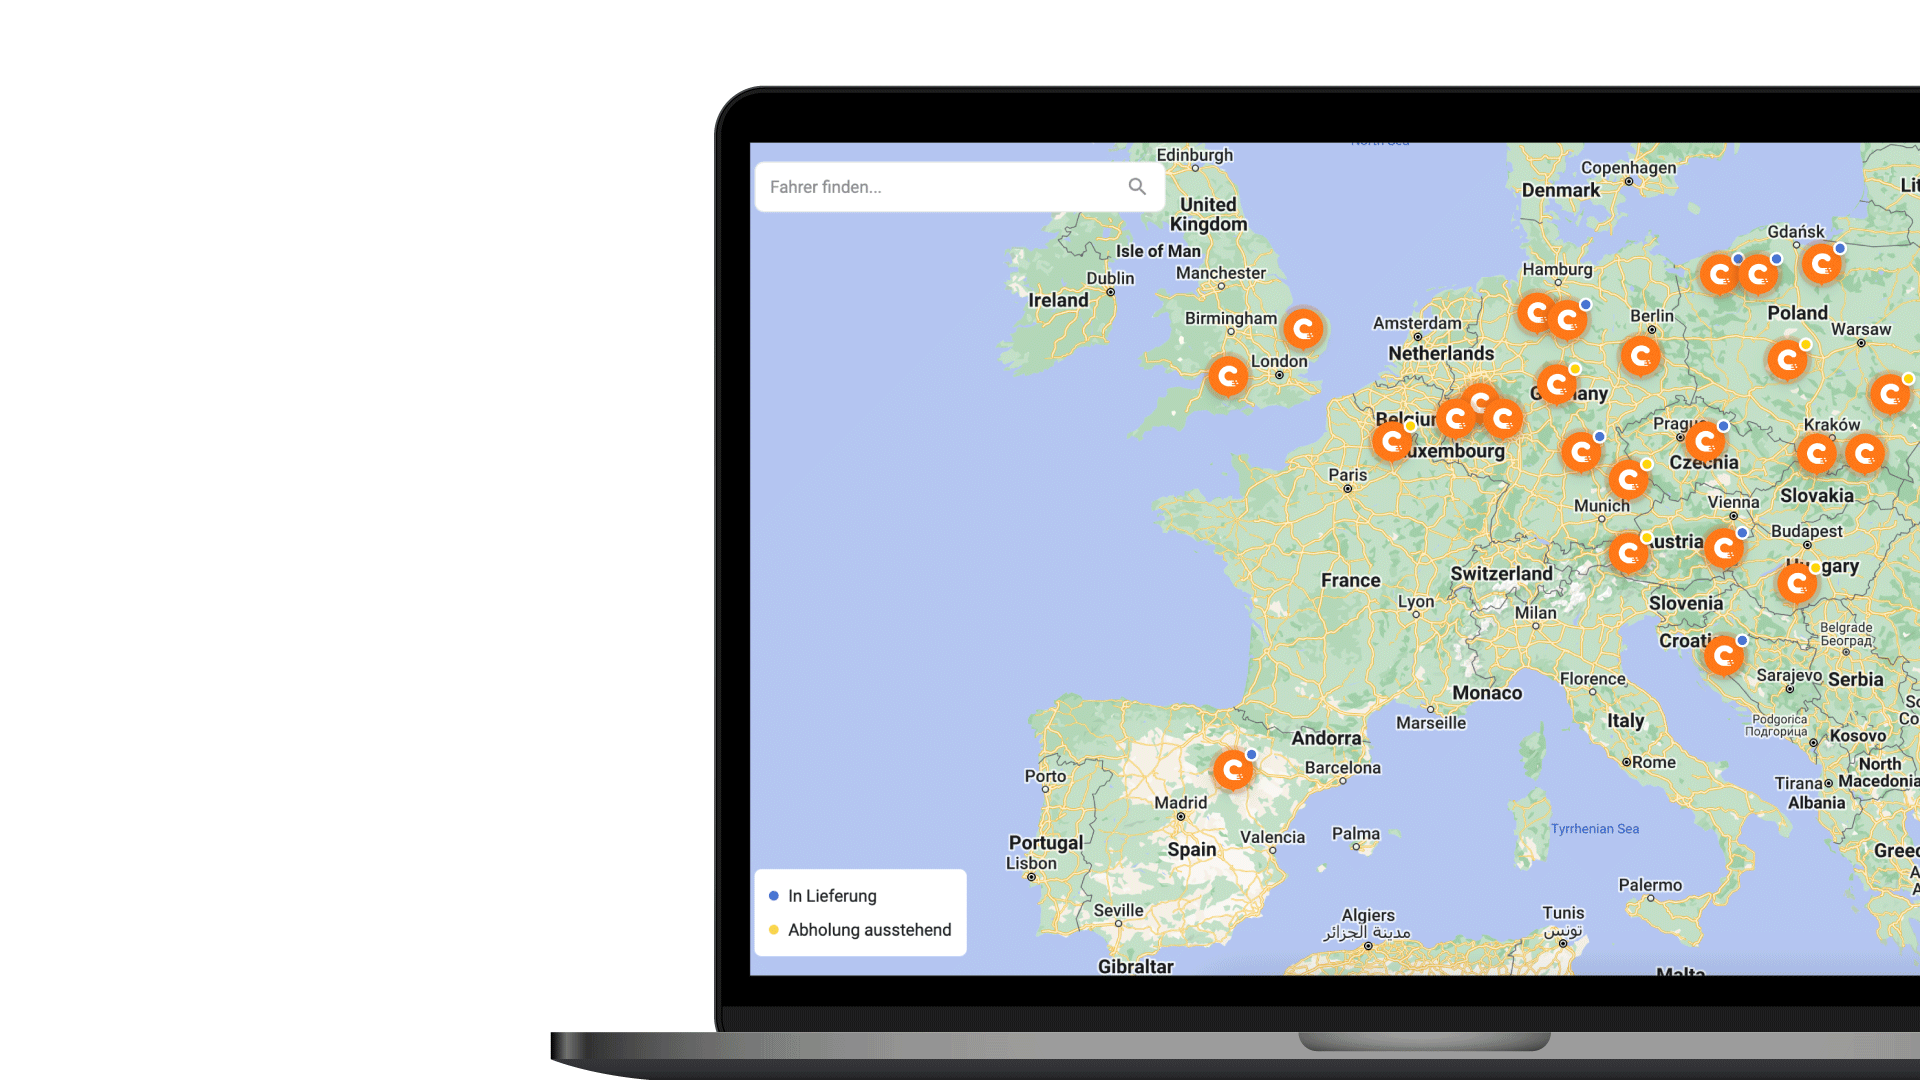The width and height of the screenshot is (1920, 1080).
Task: Select the driver marker just below Vienna
Action: pyautogui.click(x=1724, y=548)
